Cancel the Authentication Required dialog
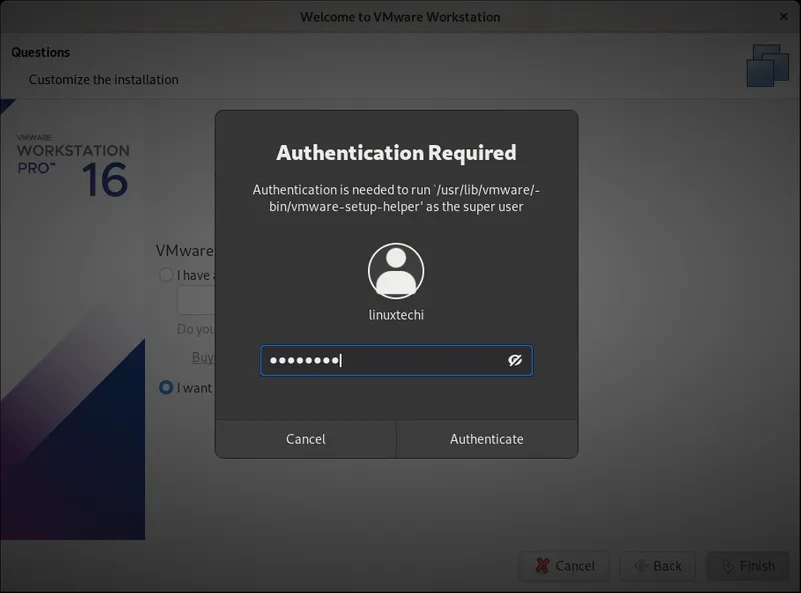801x593 pixels. click(305, 439)
